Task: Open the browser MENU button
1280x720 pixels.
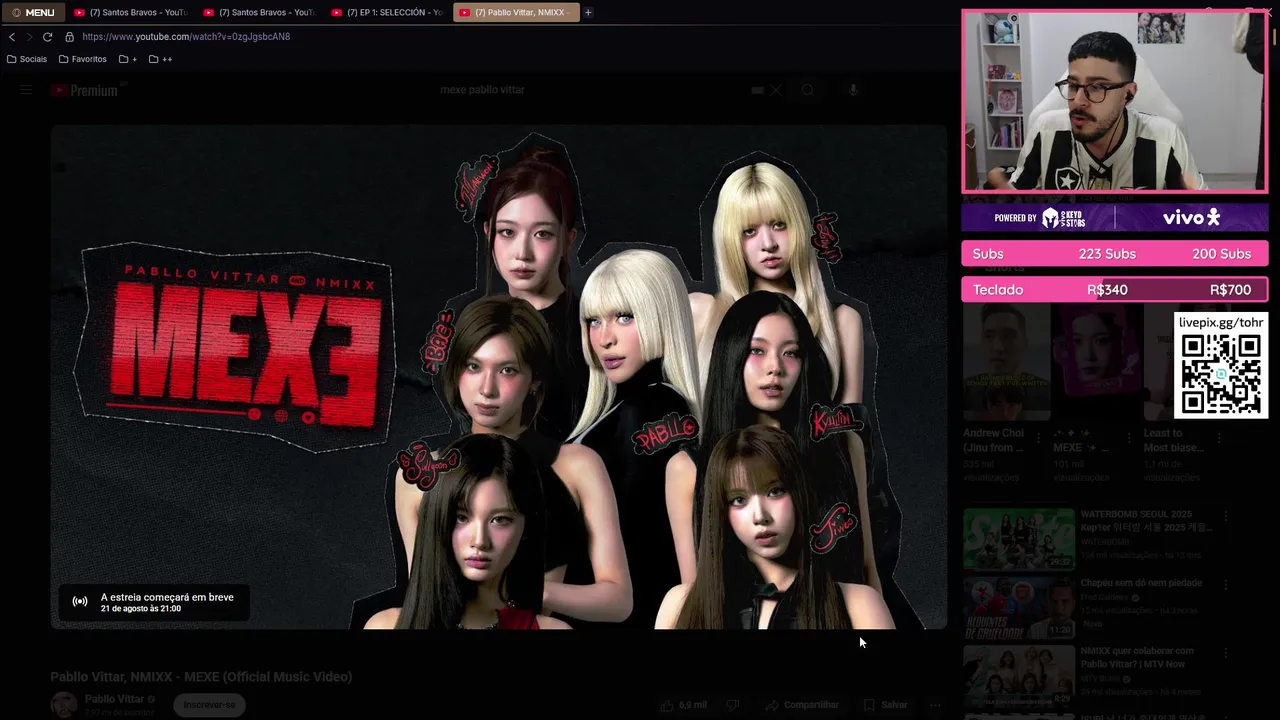Action: [33, 12]
